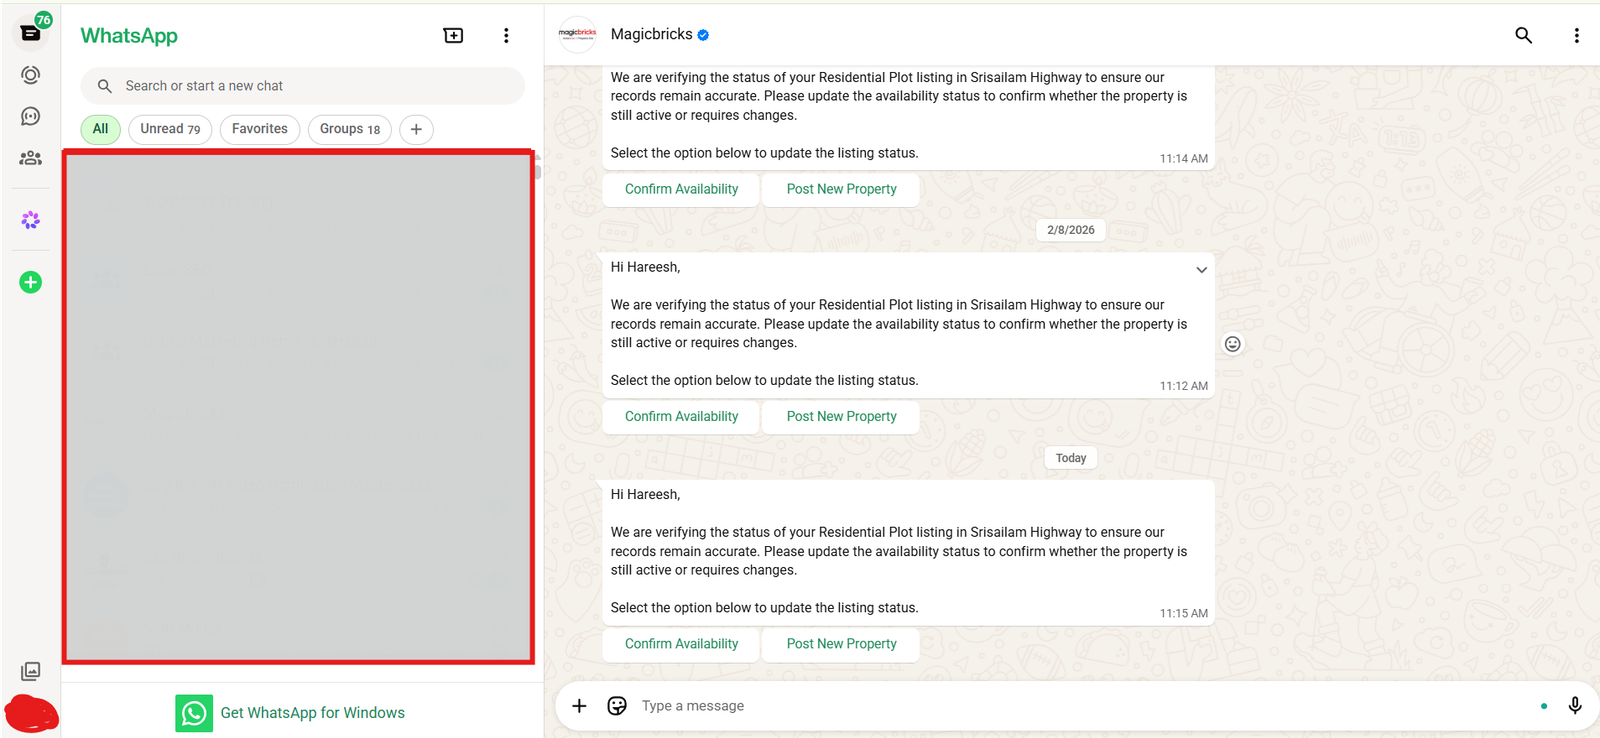Click Post New Property under today's 11:15 AM message
Screen dimensions: 1600x738
841,644
